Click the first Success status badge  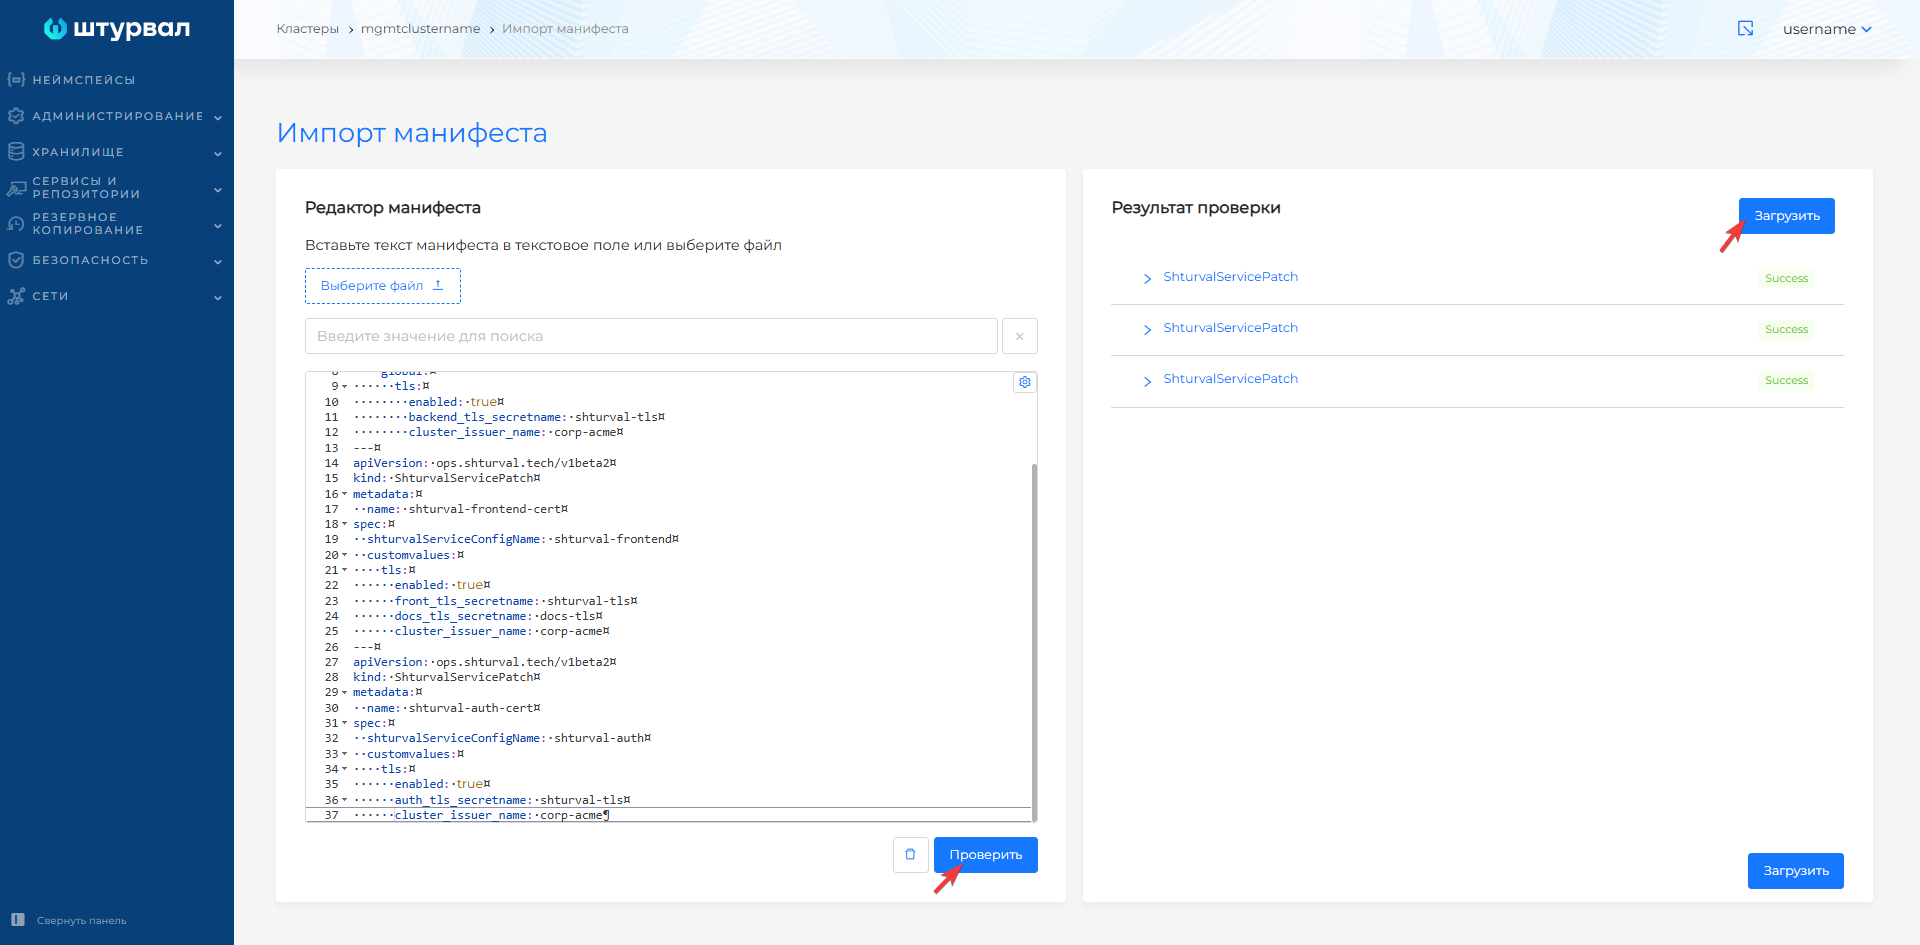coord(1786,278)
